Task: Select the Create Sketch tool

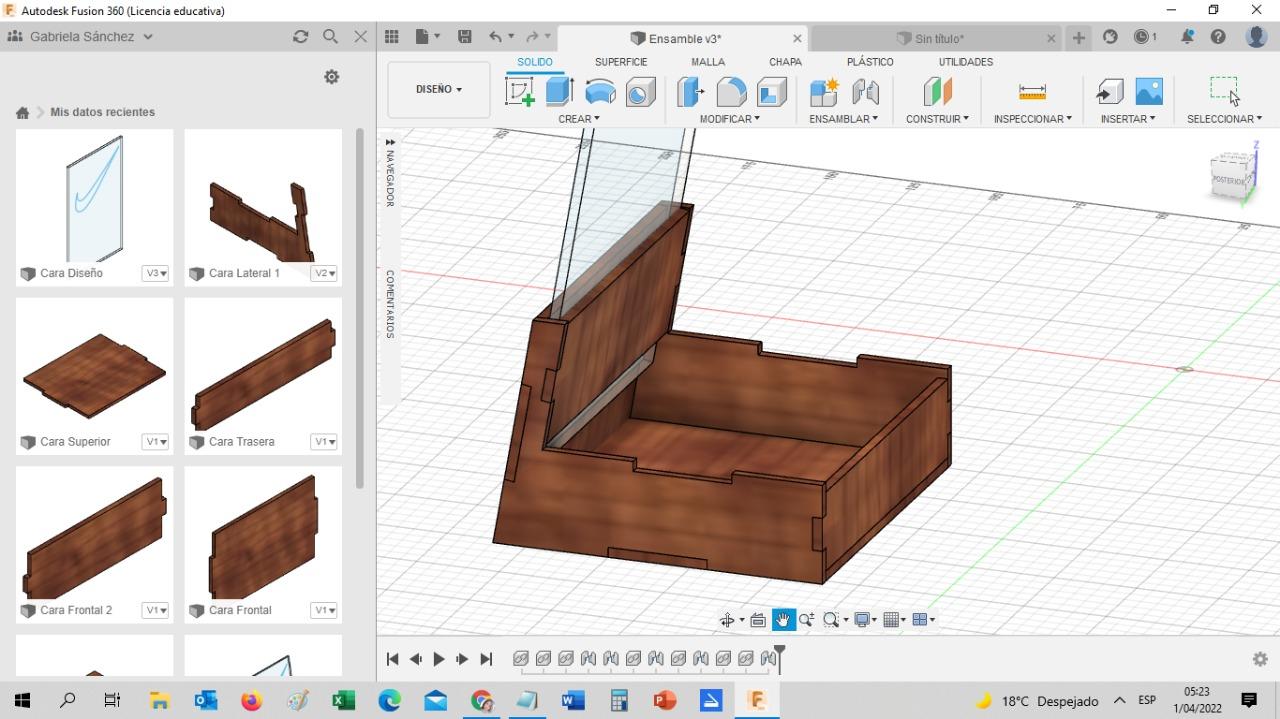Action: point(520,92)
